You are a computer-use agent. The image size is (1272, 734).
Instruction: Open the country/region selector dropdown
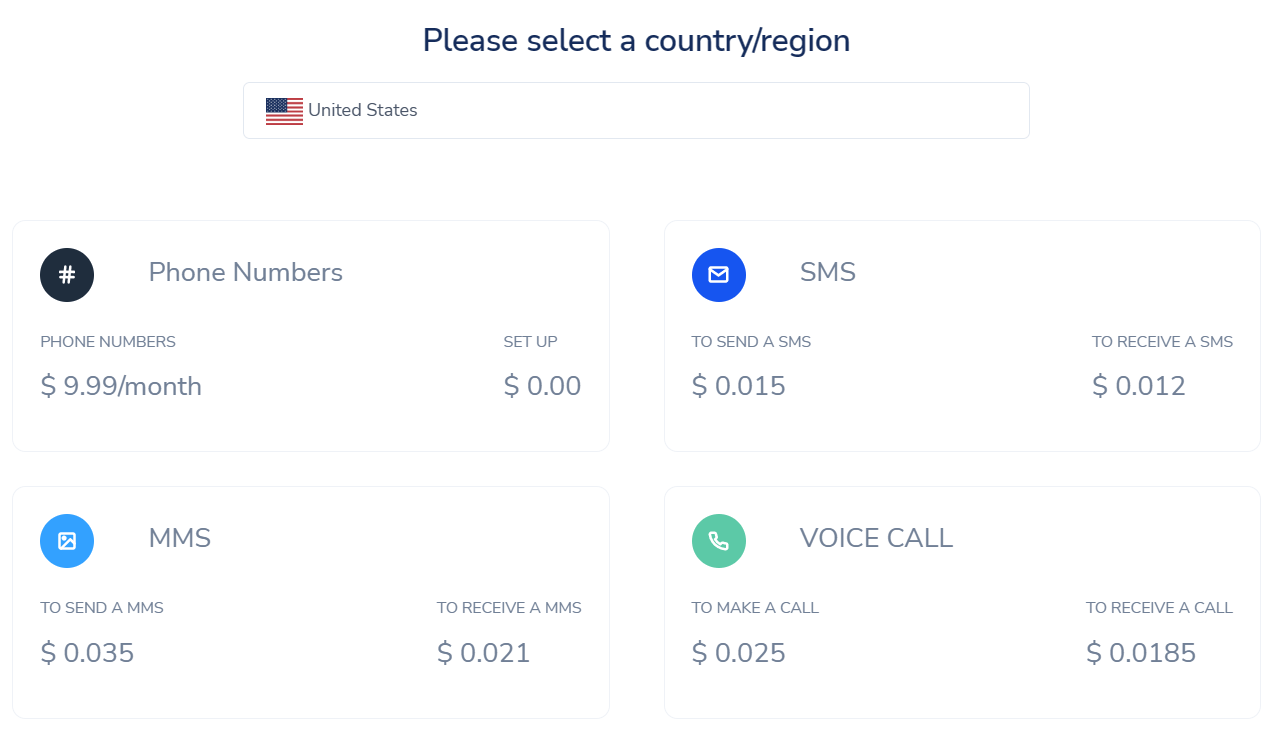[x=636, y=110]
